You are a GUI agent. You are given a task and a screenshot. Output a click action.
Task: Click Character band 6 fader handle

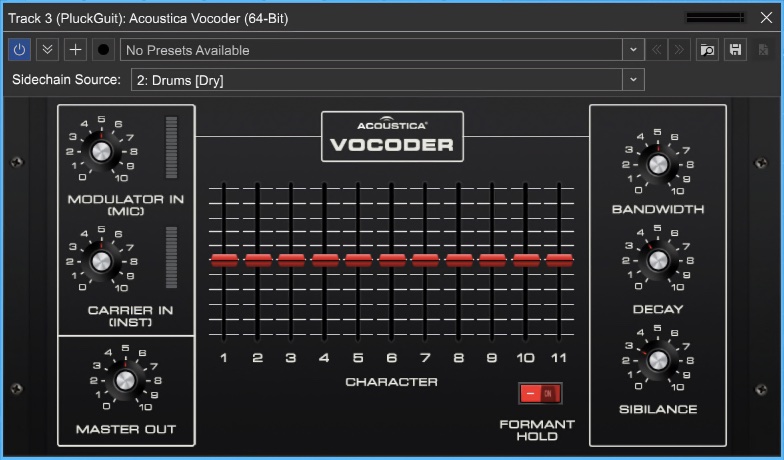click(x=392, y=260)
